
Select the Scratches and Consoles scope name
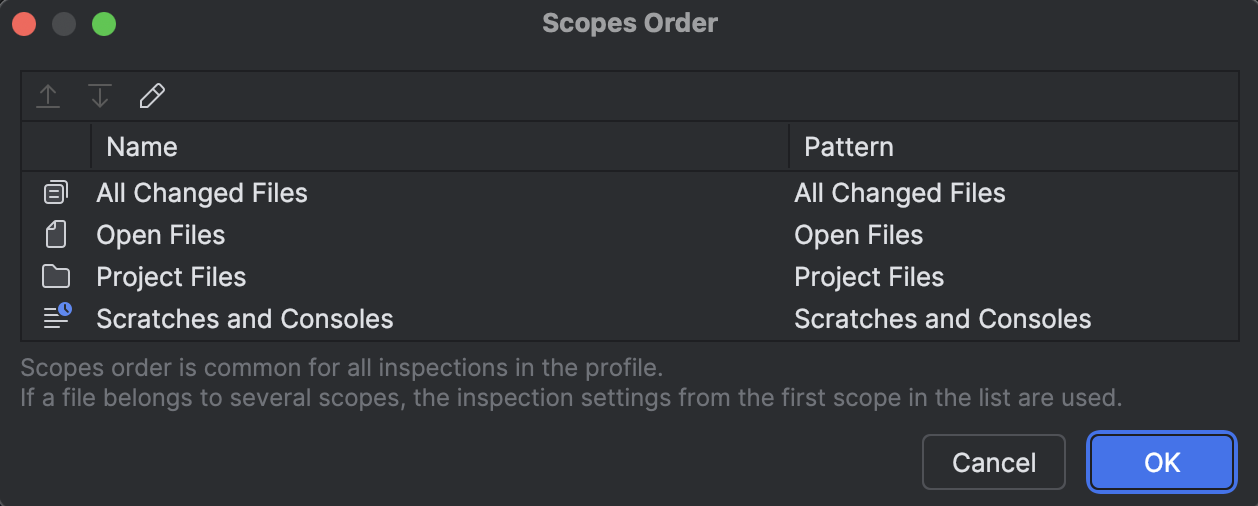click(x=245, y=319)
